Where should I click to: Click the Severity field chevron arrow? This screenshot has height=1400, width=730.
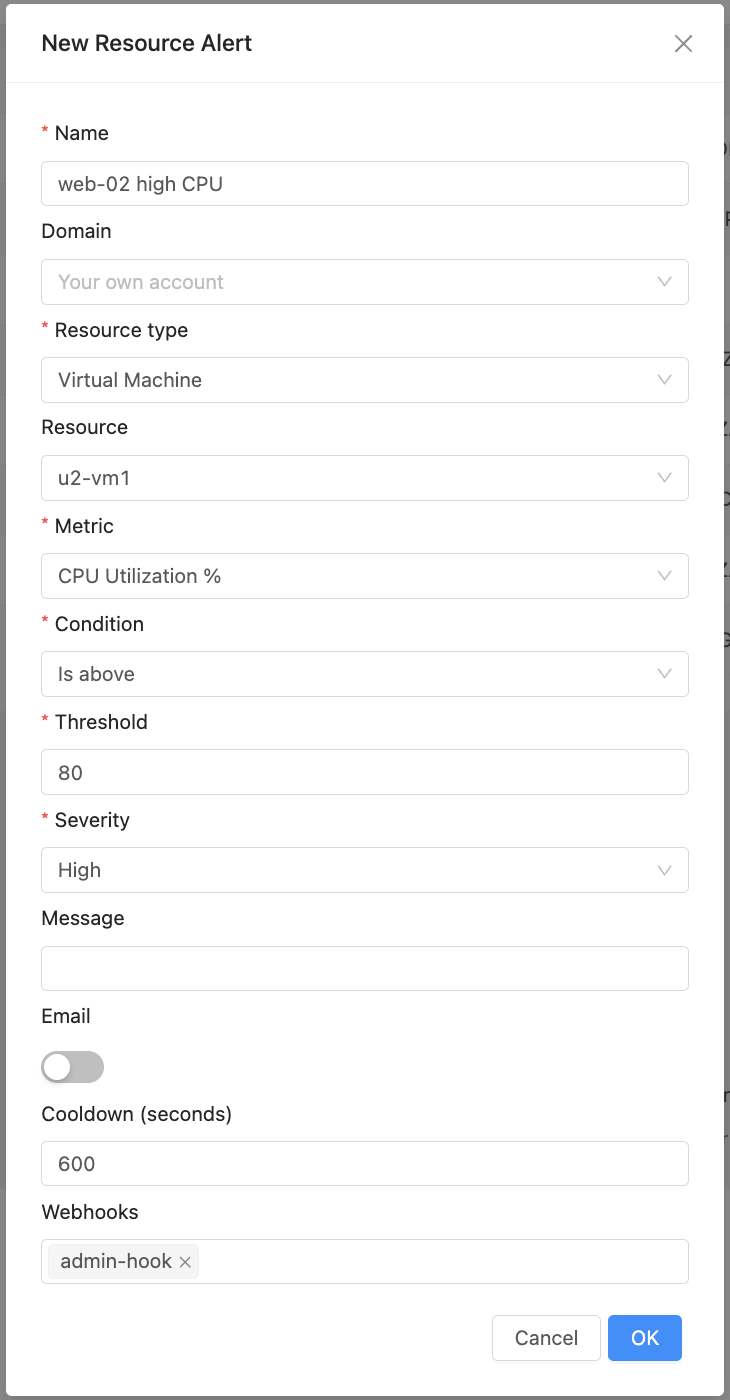click(x=664, y=870)
